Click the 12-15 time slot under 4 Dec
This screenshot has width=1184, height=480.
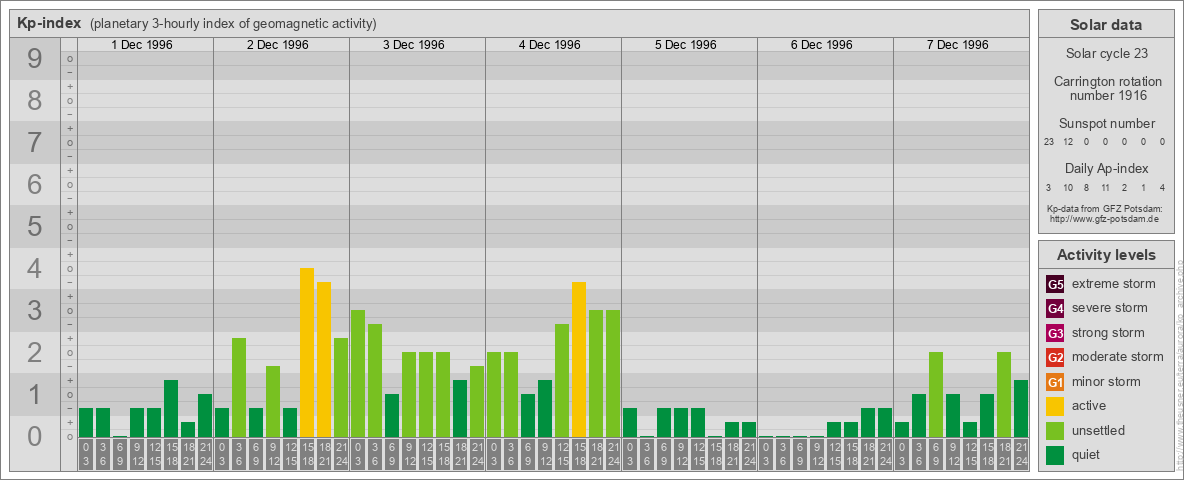tap(562, 454)
